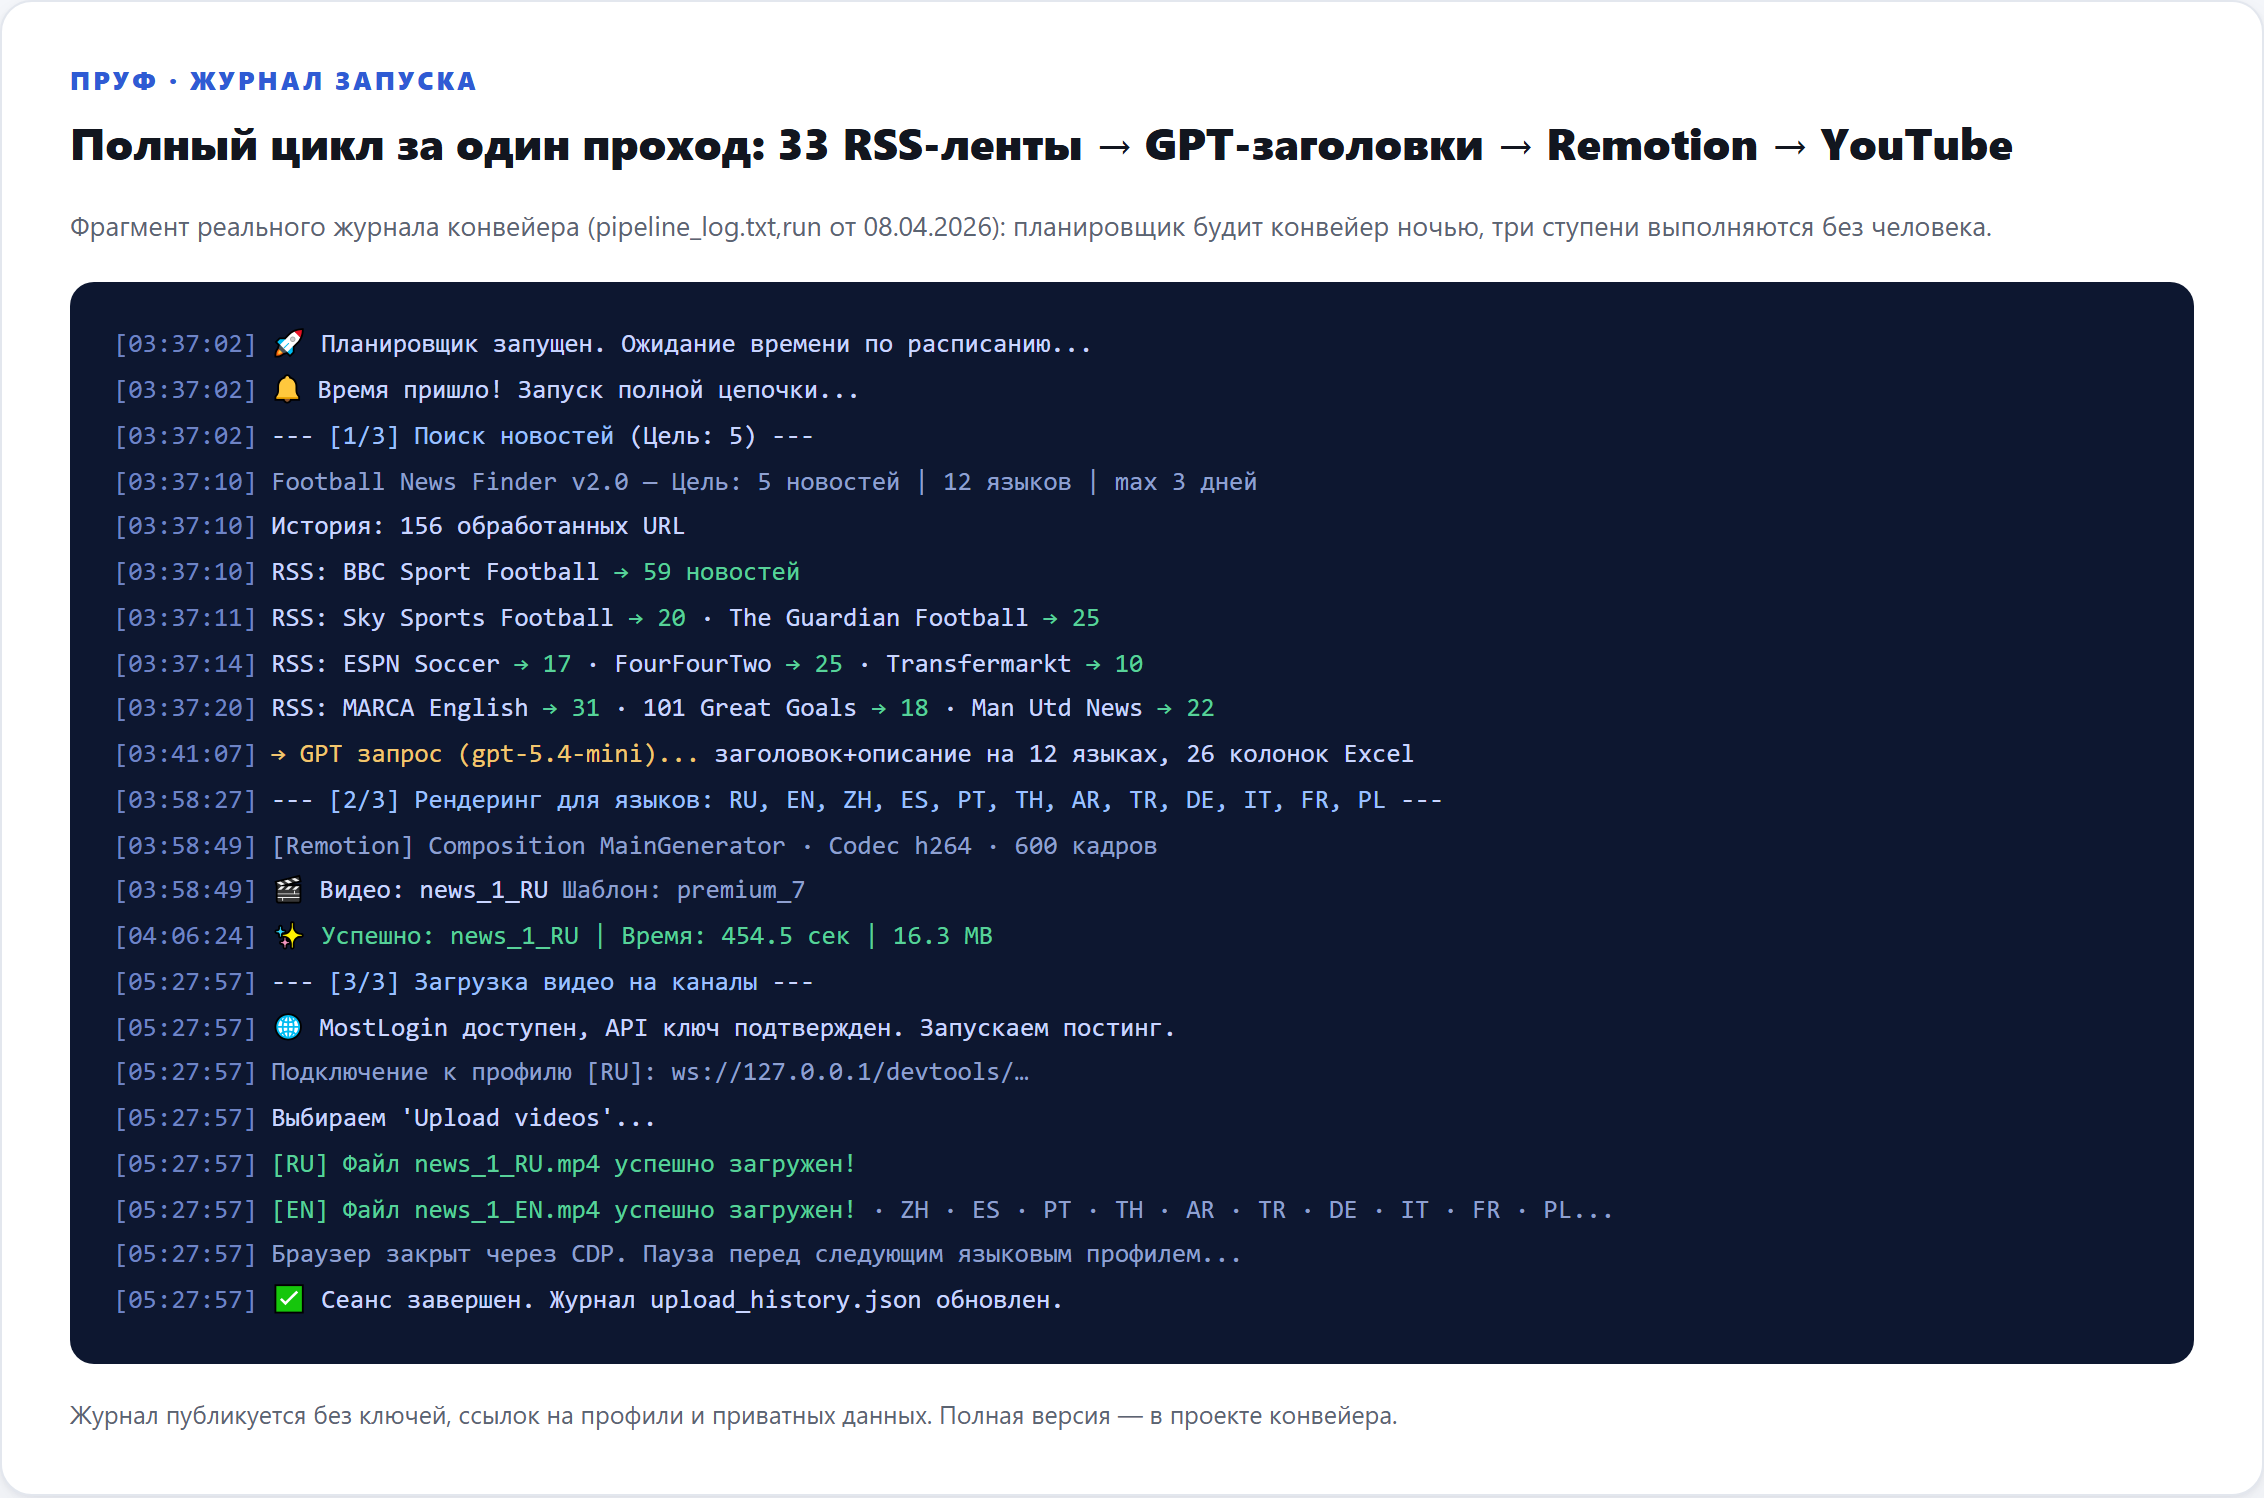Click 'Transfermarkt' feed name
The height and width of the screenshot is (1498, 2264).
click(x=978, y=664)
